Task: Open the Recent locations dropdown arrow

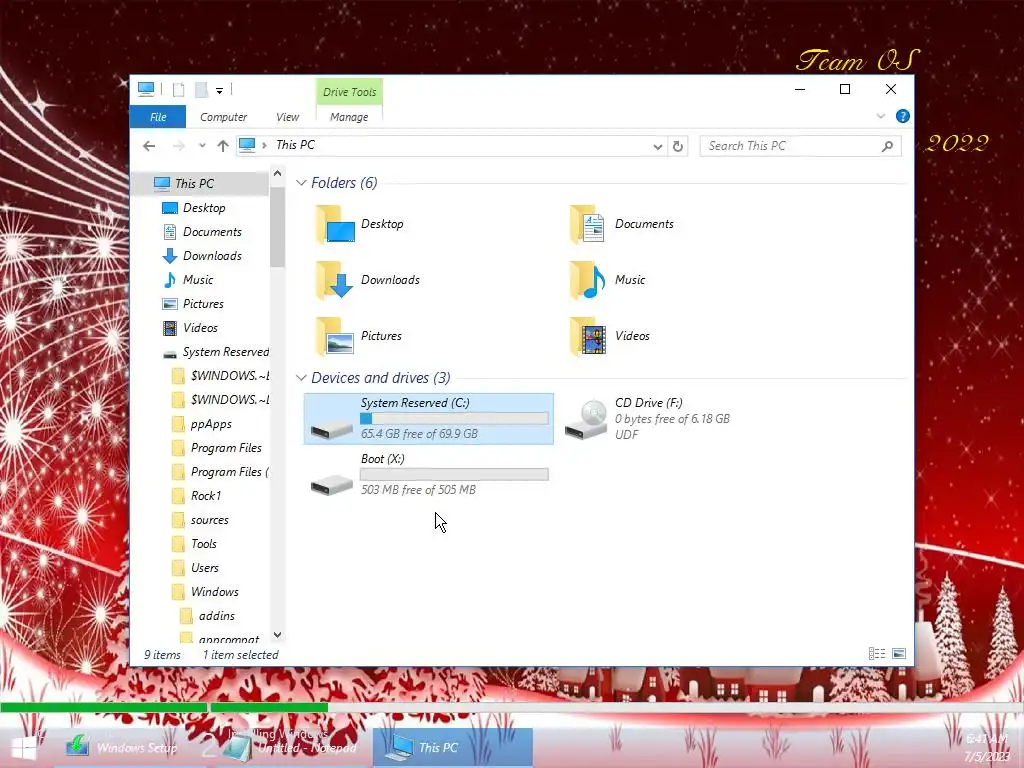Action: click(x=202, y=146)
